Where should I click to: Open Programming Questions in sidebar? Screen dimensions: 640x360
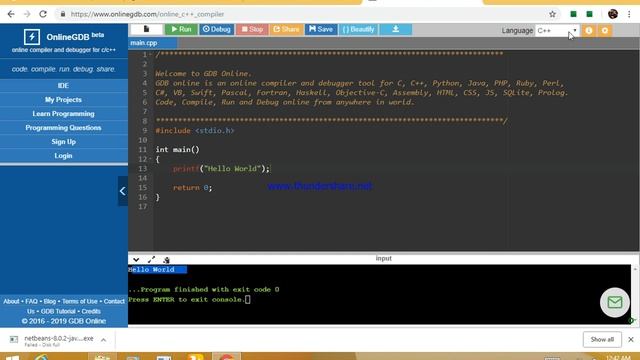(63, 128)
